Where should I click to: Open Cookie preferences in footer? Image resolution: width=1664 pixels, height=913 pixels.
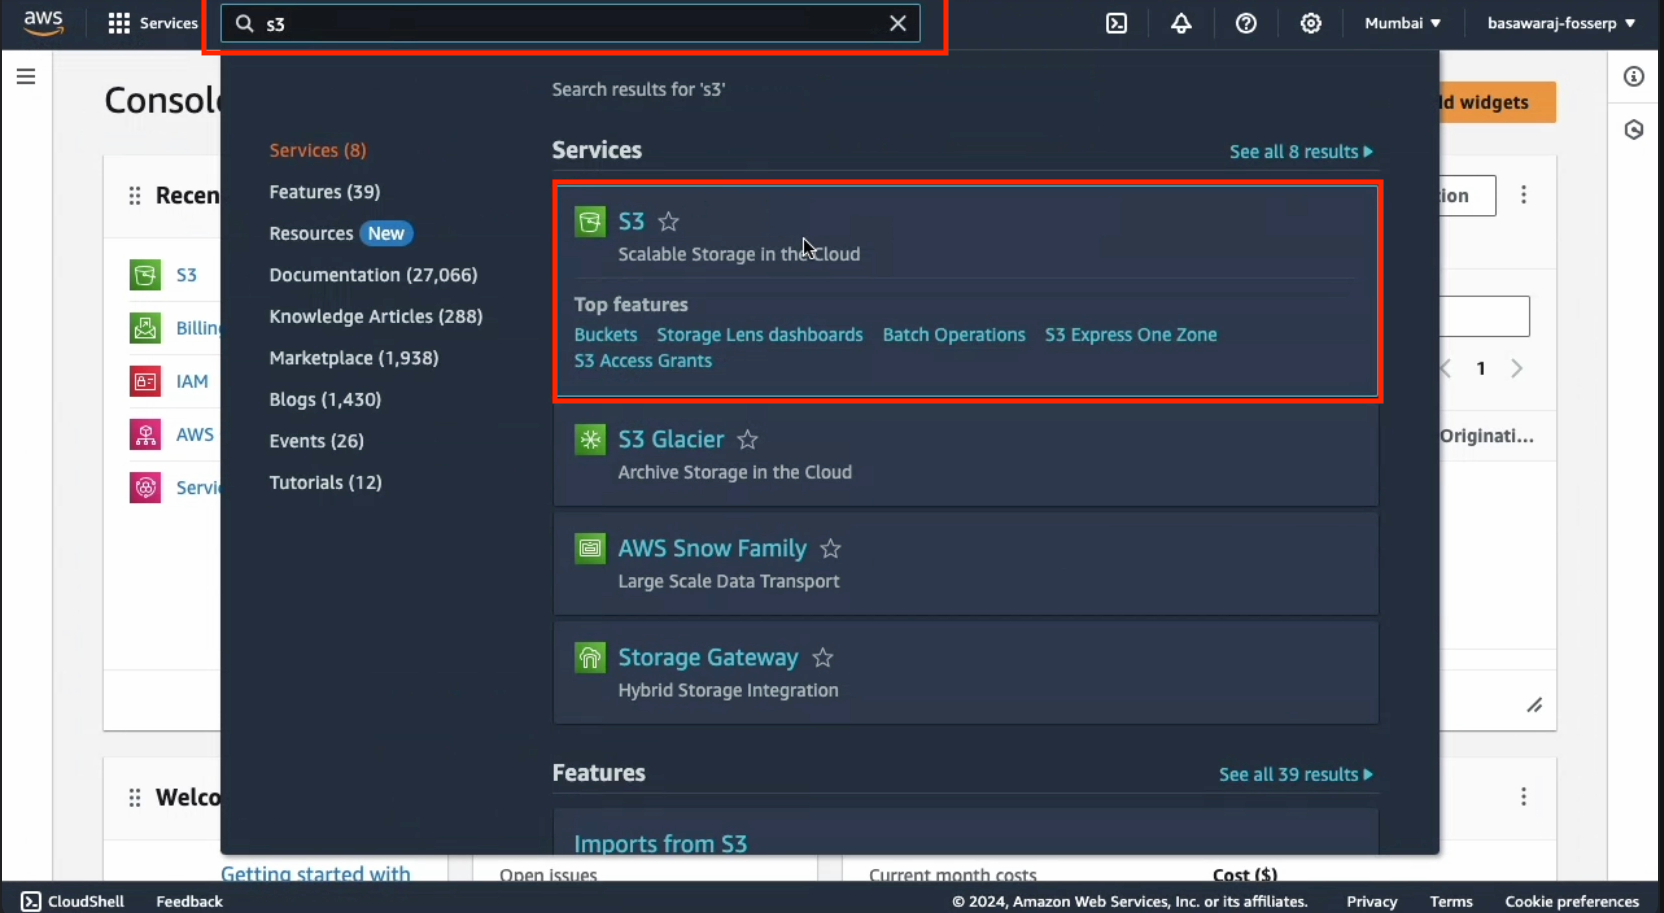click(1572, 901)
